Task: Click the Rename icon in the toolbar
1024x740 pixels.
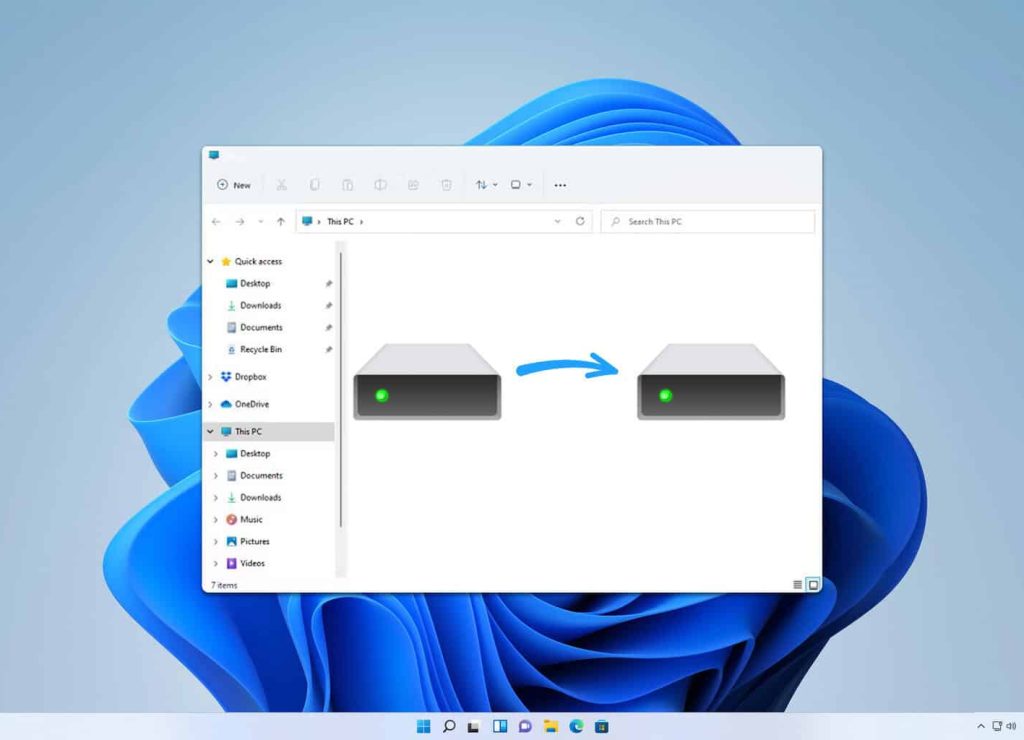Action: 380,185
